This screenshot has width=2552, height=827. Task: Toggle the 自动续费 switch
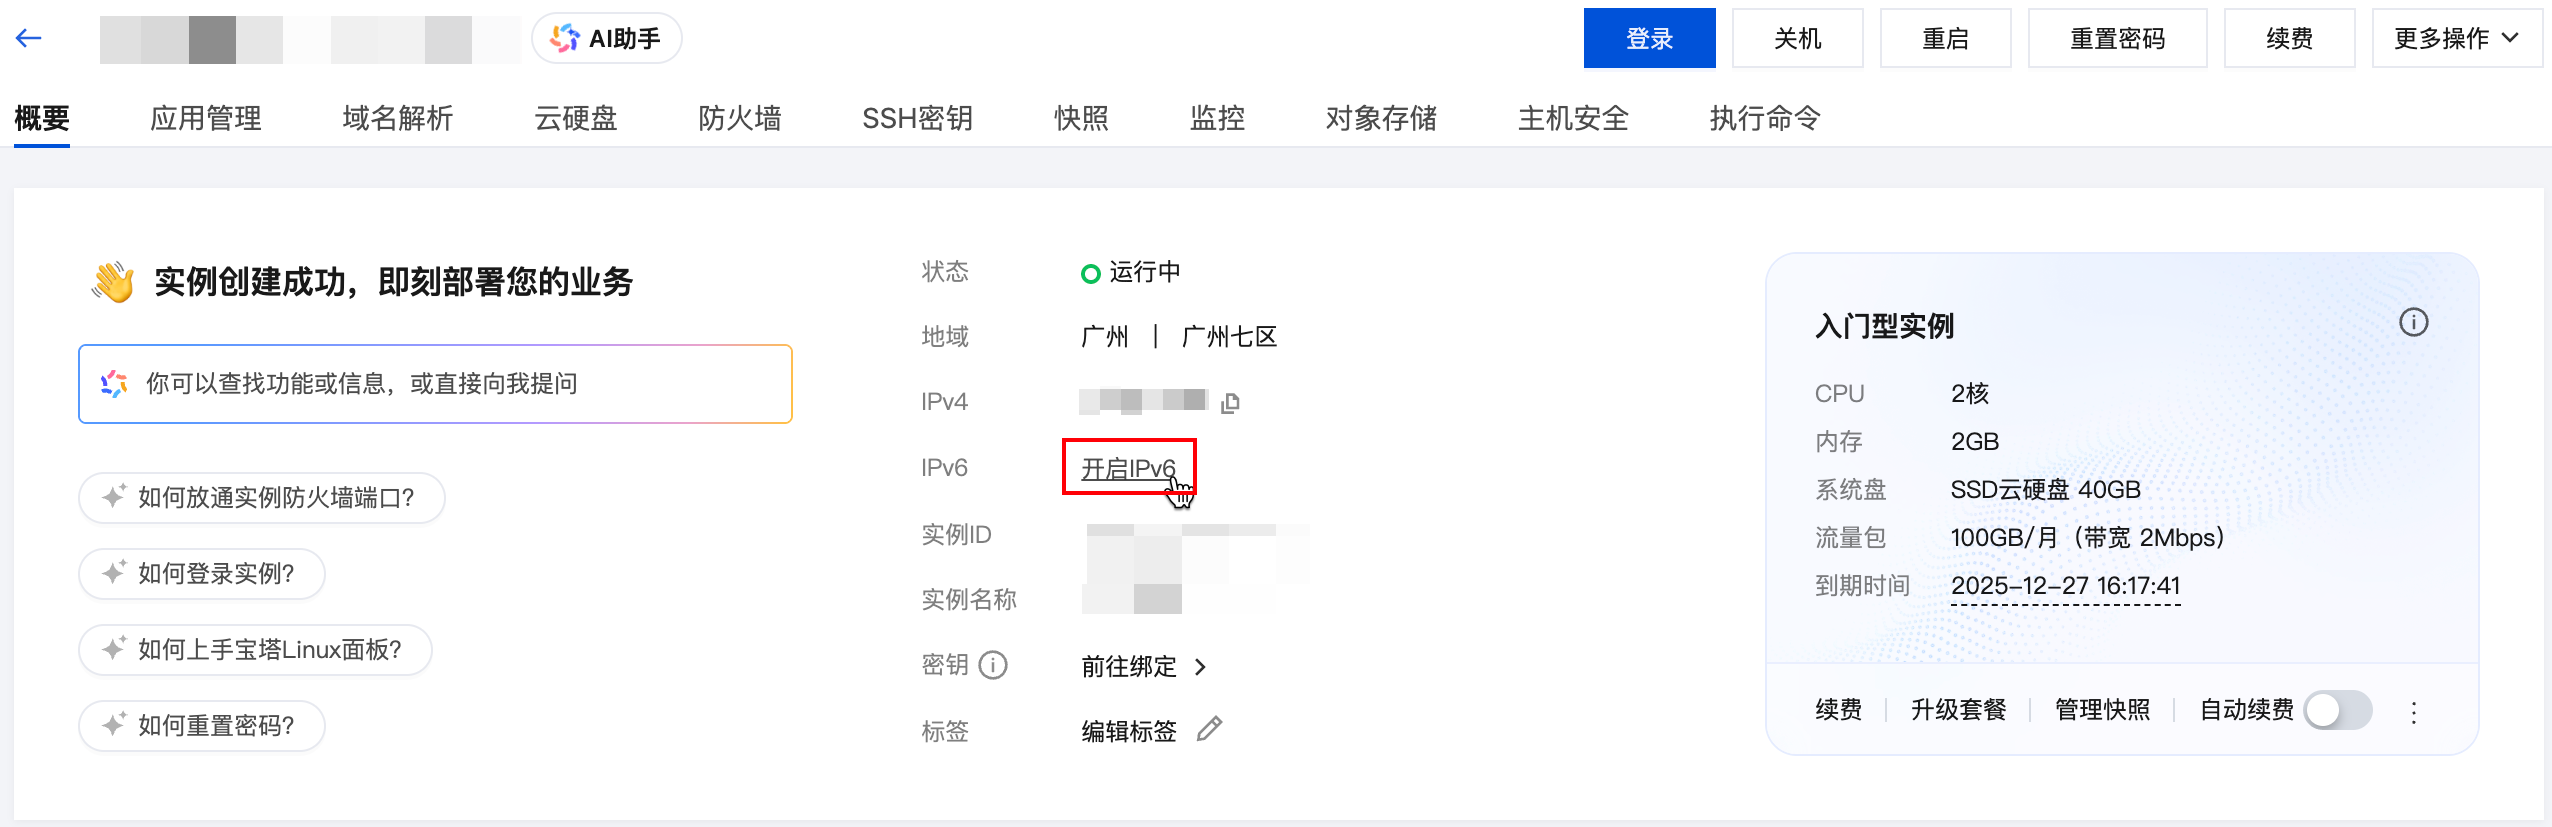(x=2337, y=711)
